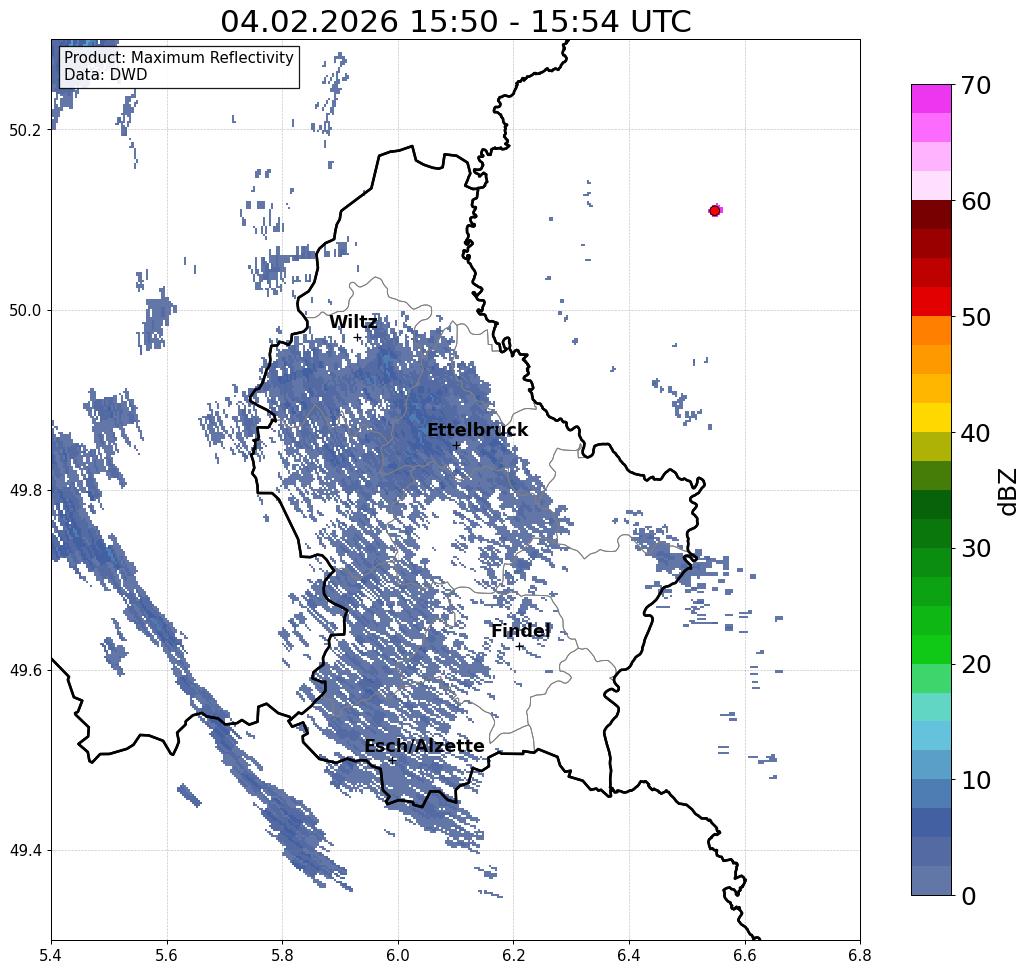Click the colorbar label 40
Image resolution: width=1029 pixels, height=973 pixels.
click(975, 433)
